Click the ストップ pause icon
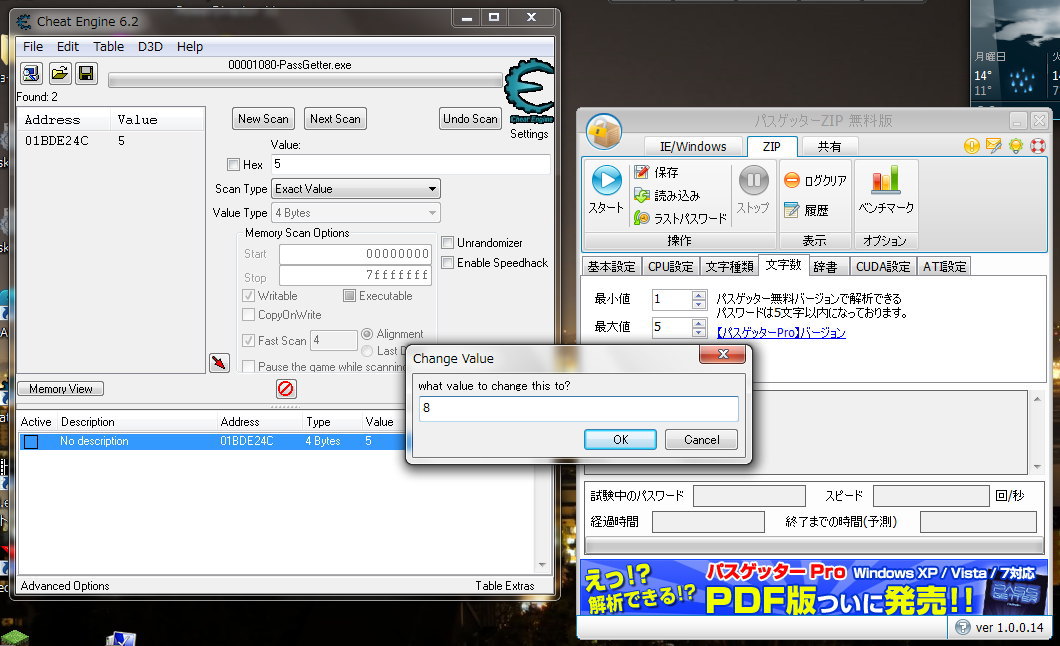 click(753, 180)
